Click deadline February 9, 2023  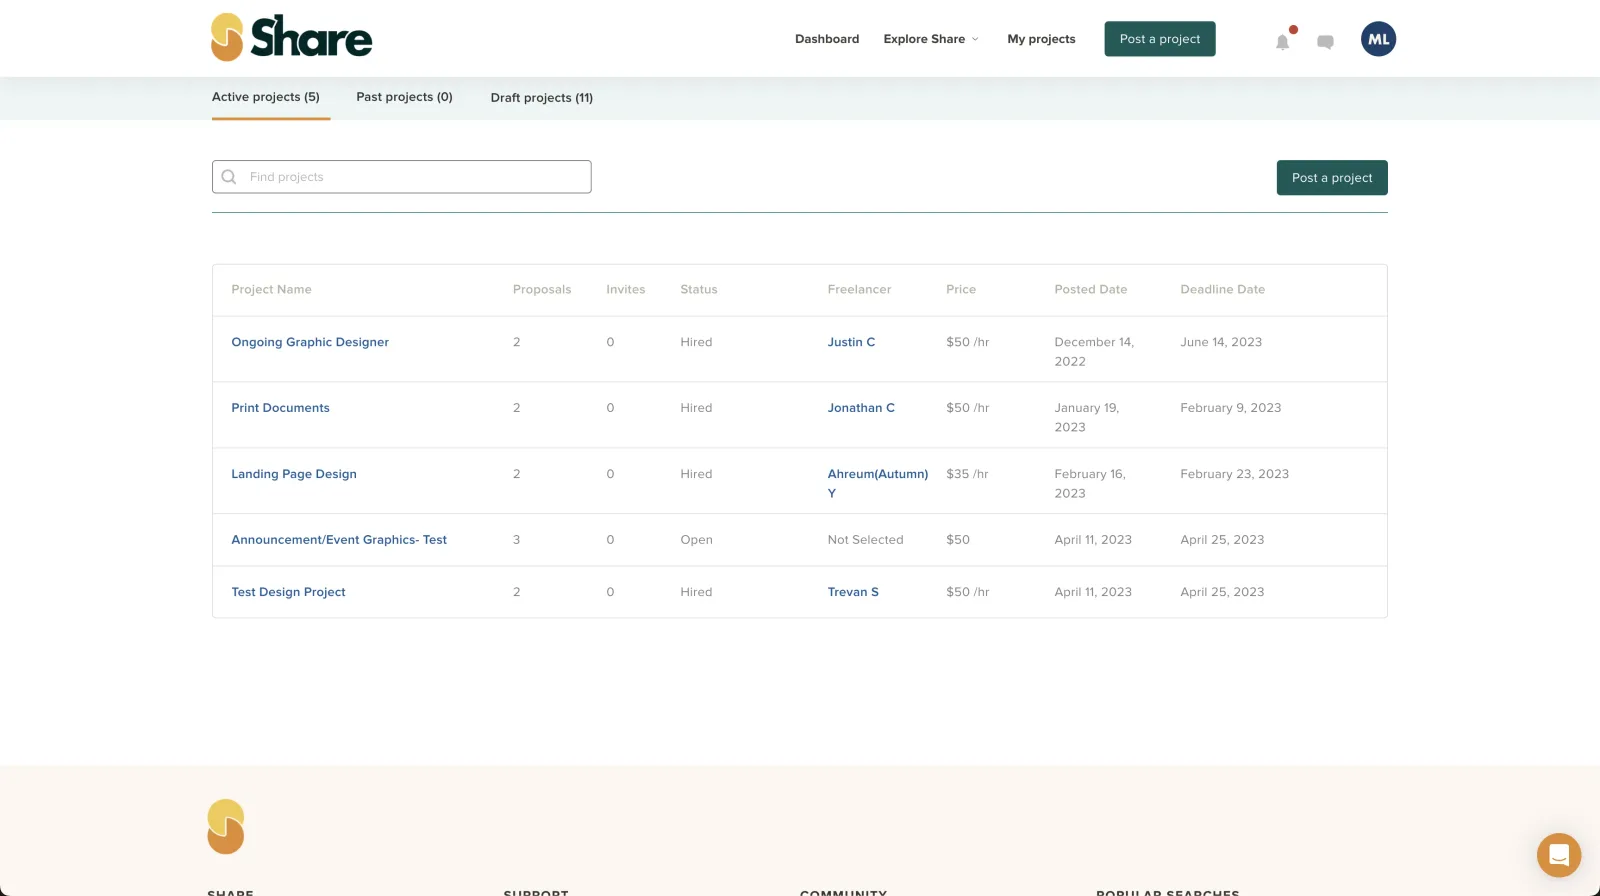[x=1231, y=408]
